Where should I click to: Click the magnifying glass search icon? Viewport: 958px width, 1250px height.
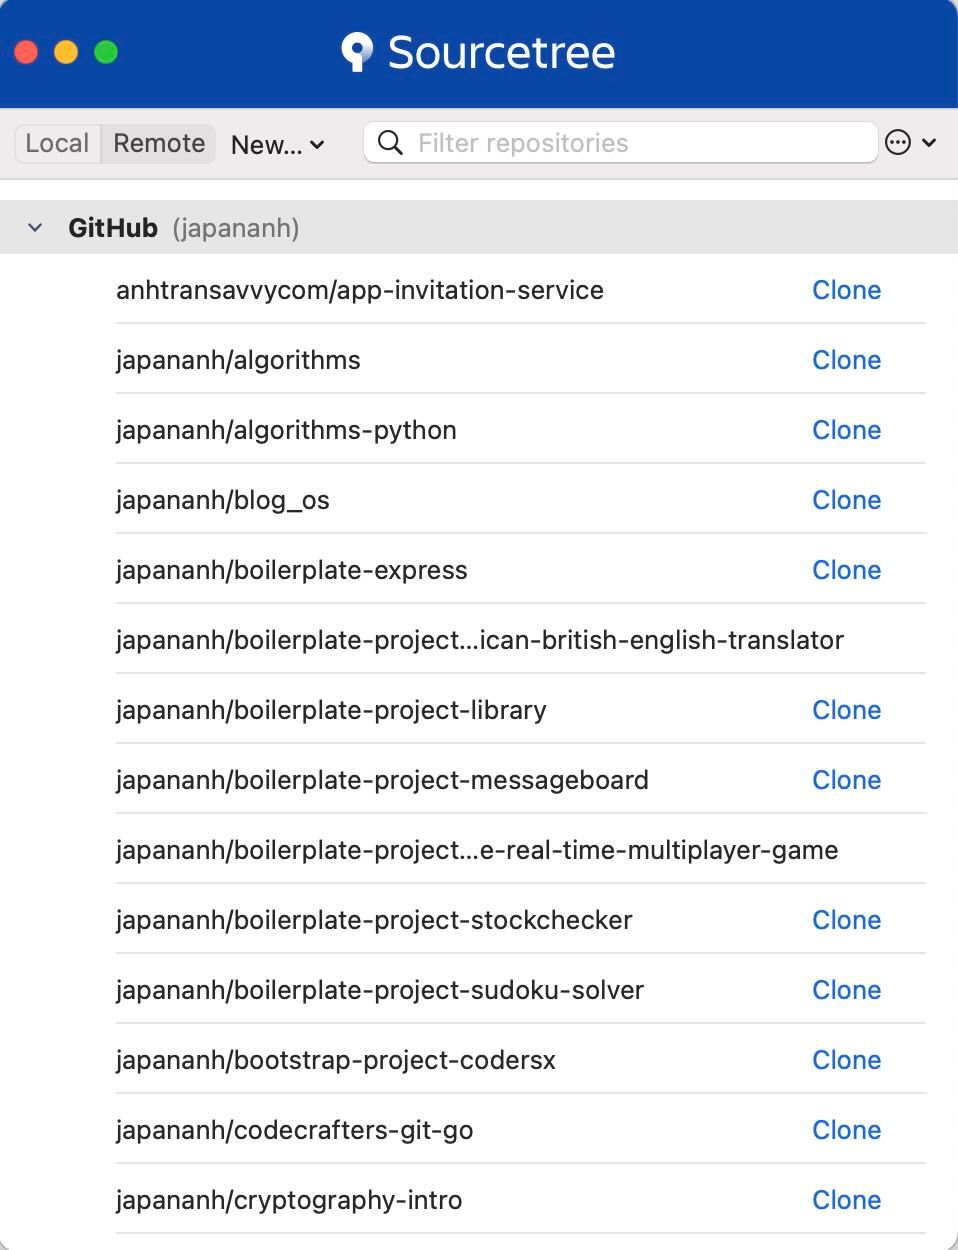click(x=391, y=143)
